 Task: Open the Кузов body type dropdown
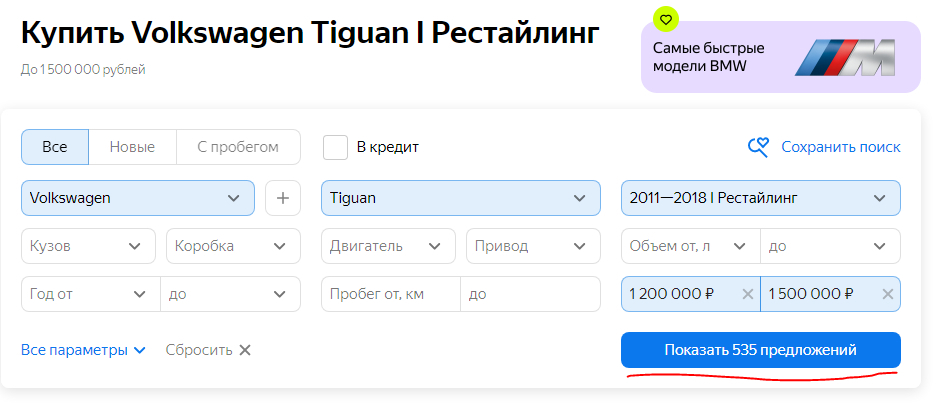88,246
